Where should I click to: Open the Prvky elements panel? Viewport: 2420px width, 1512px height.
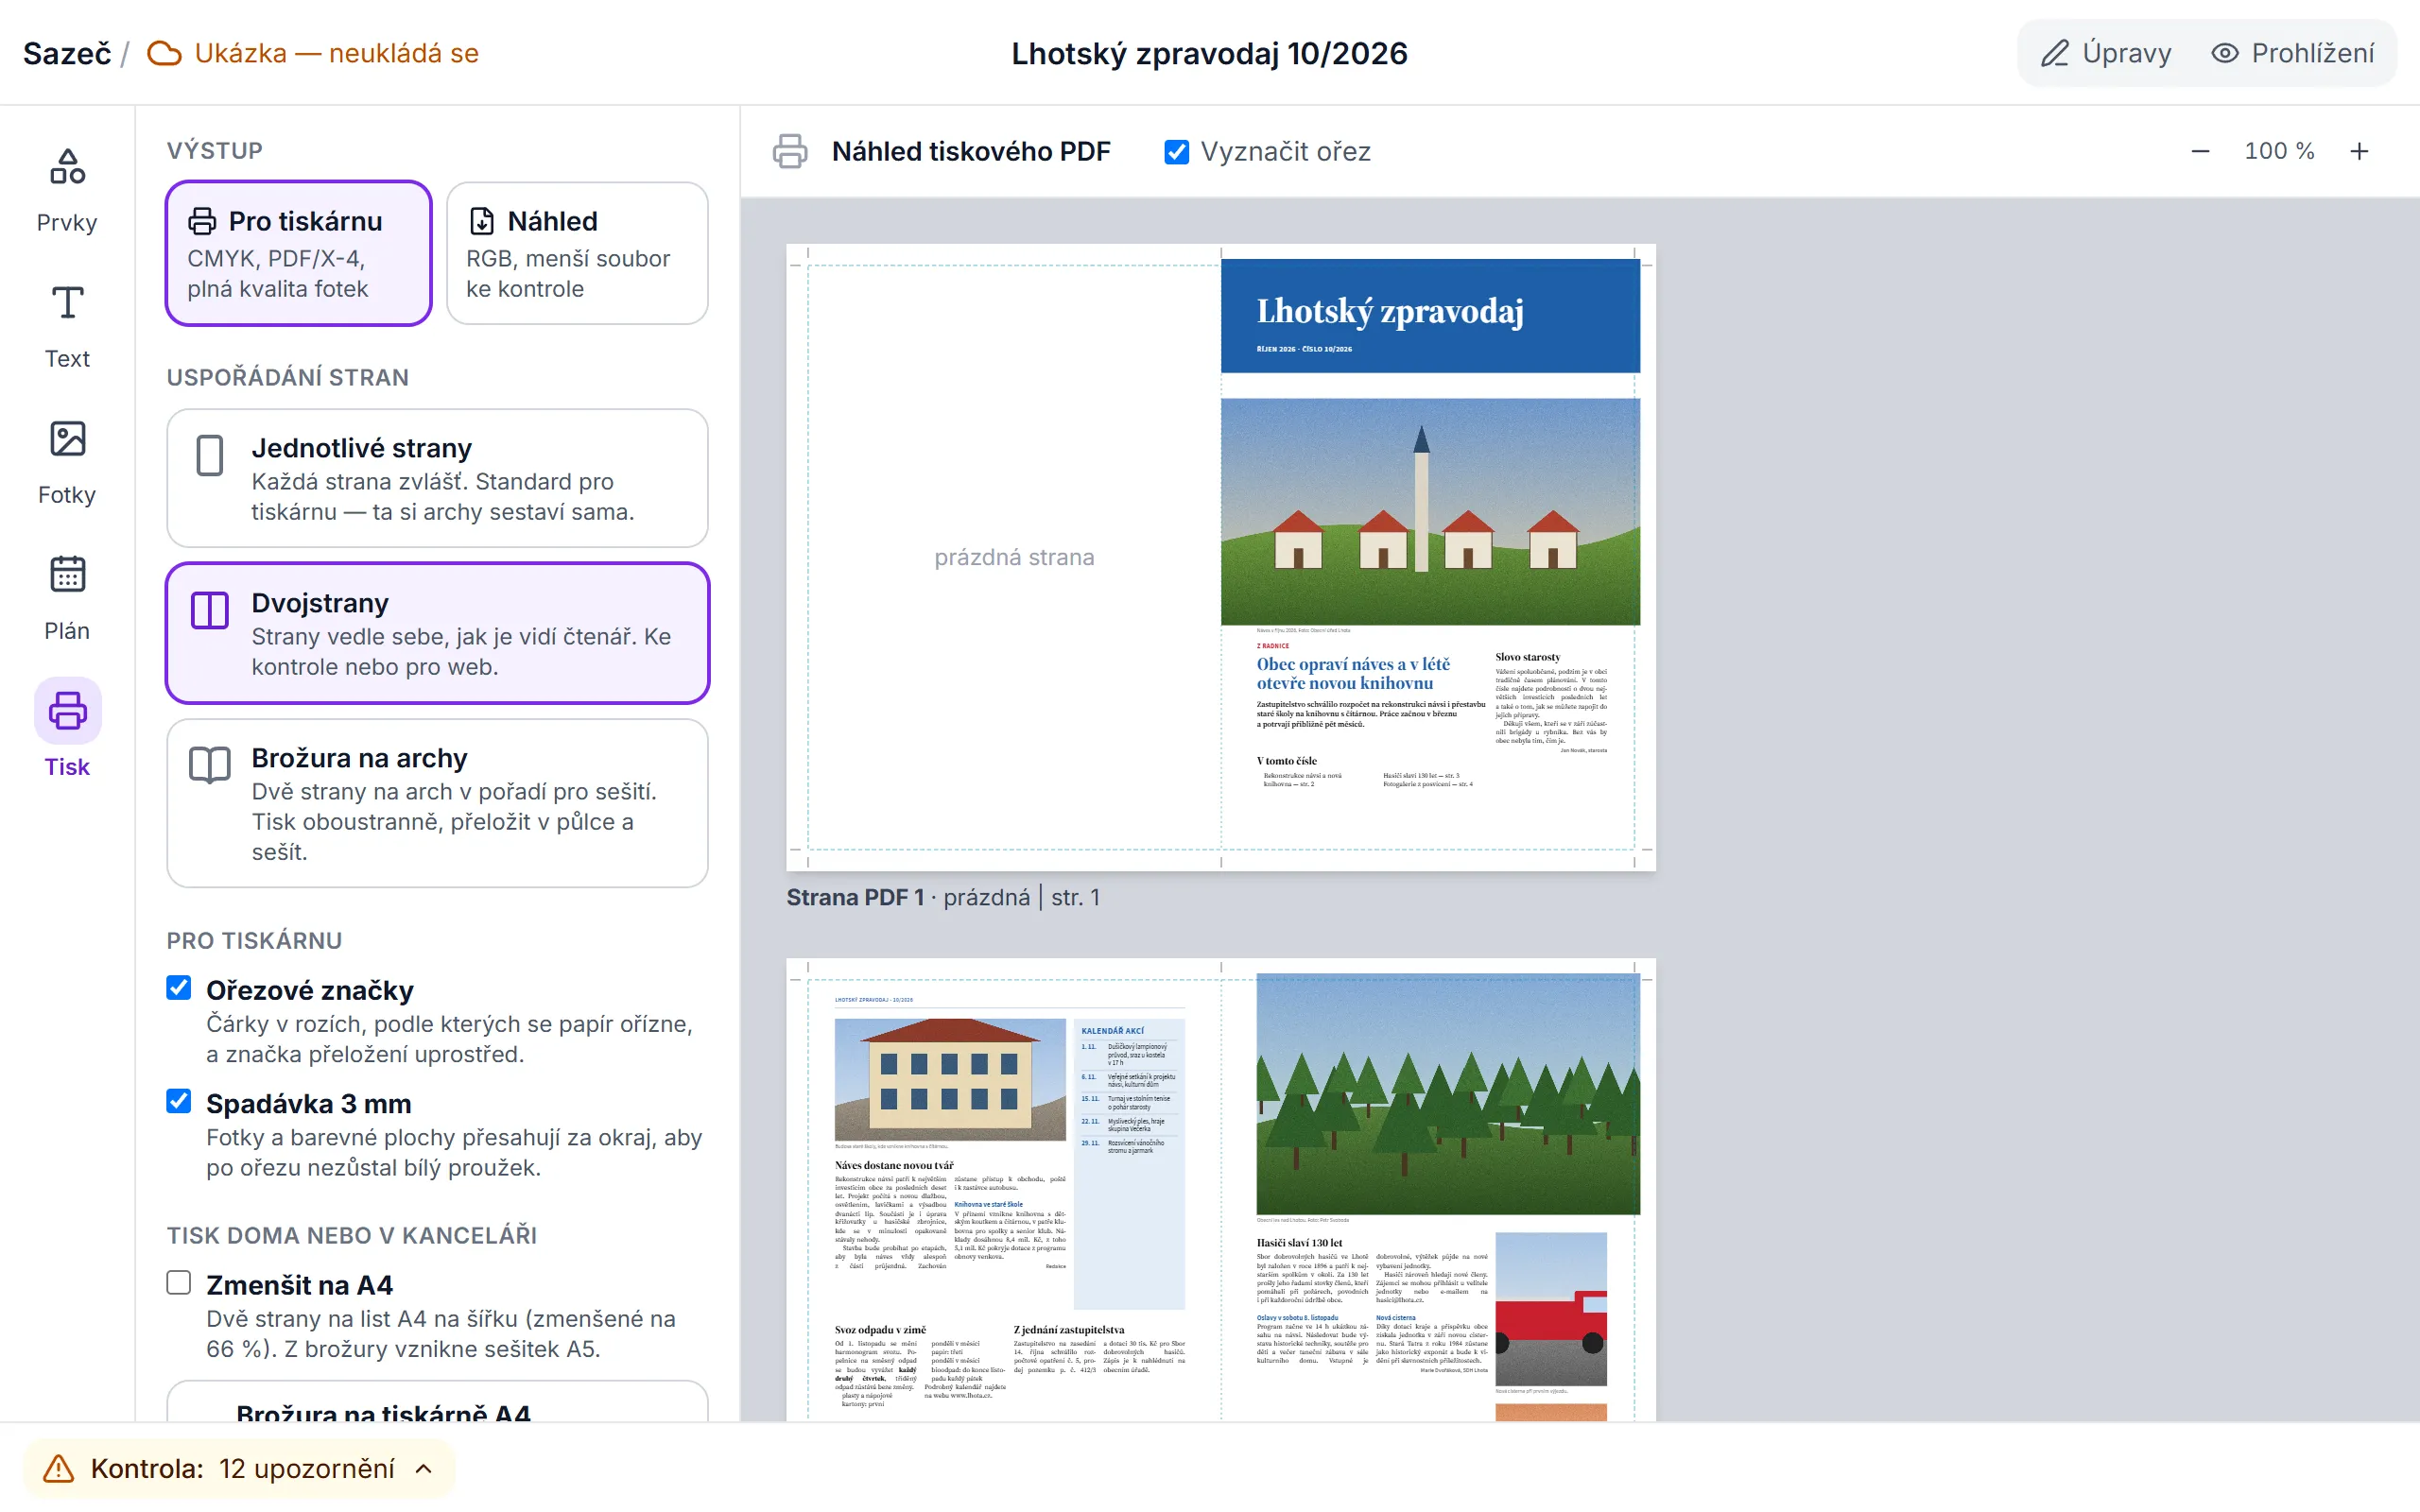(67, 190)
